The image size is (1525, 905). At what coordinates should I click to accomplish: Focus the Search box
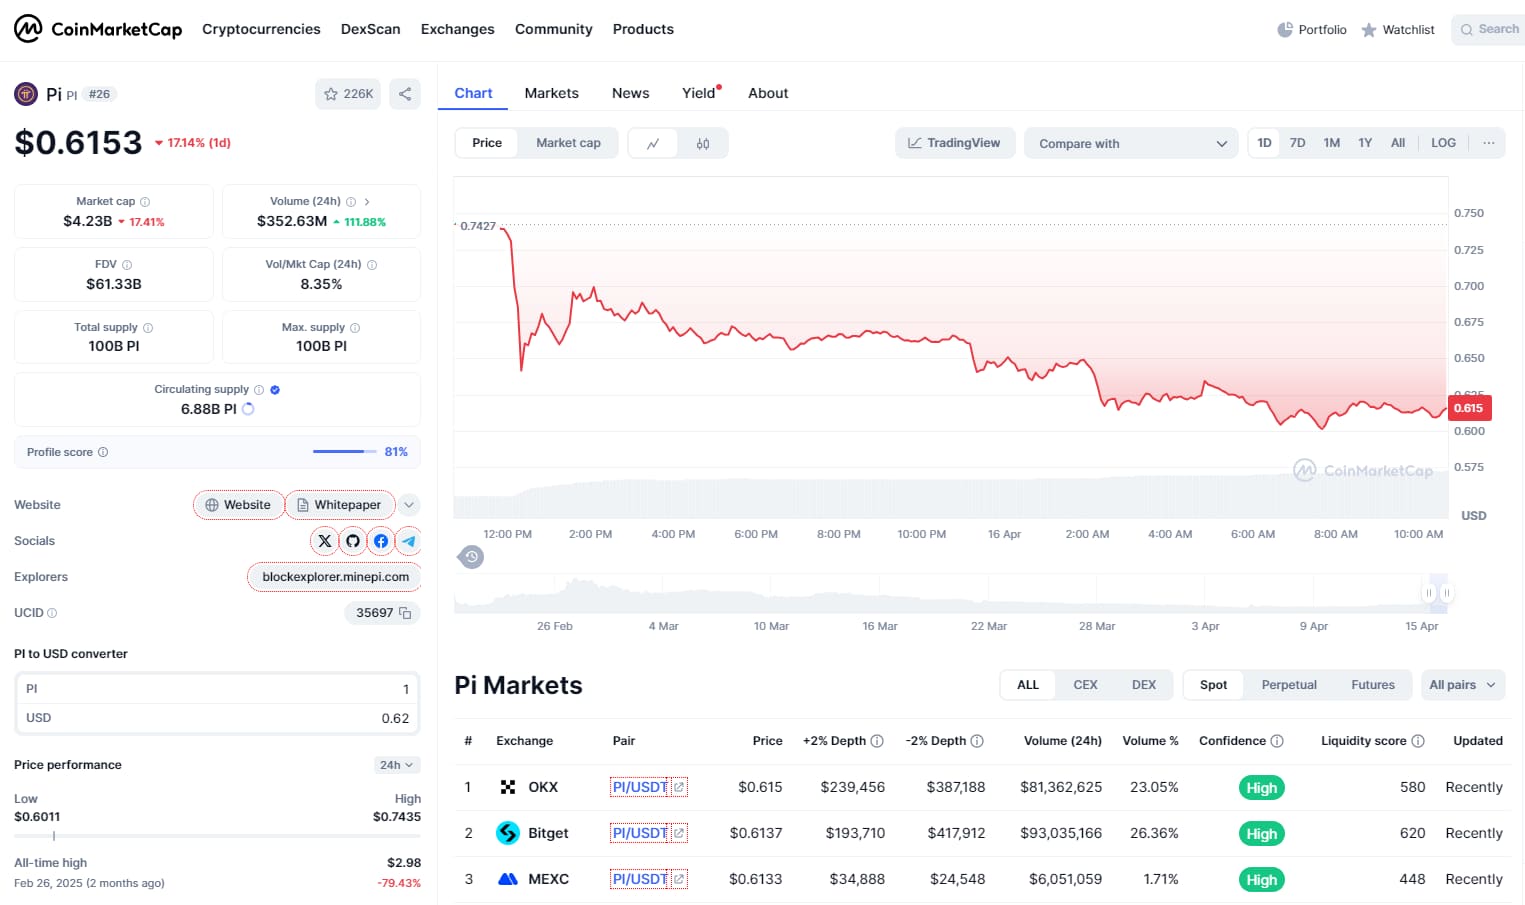[x=1488, y=29]
